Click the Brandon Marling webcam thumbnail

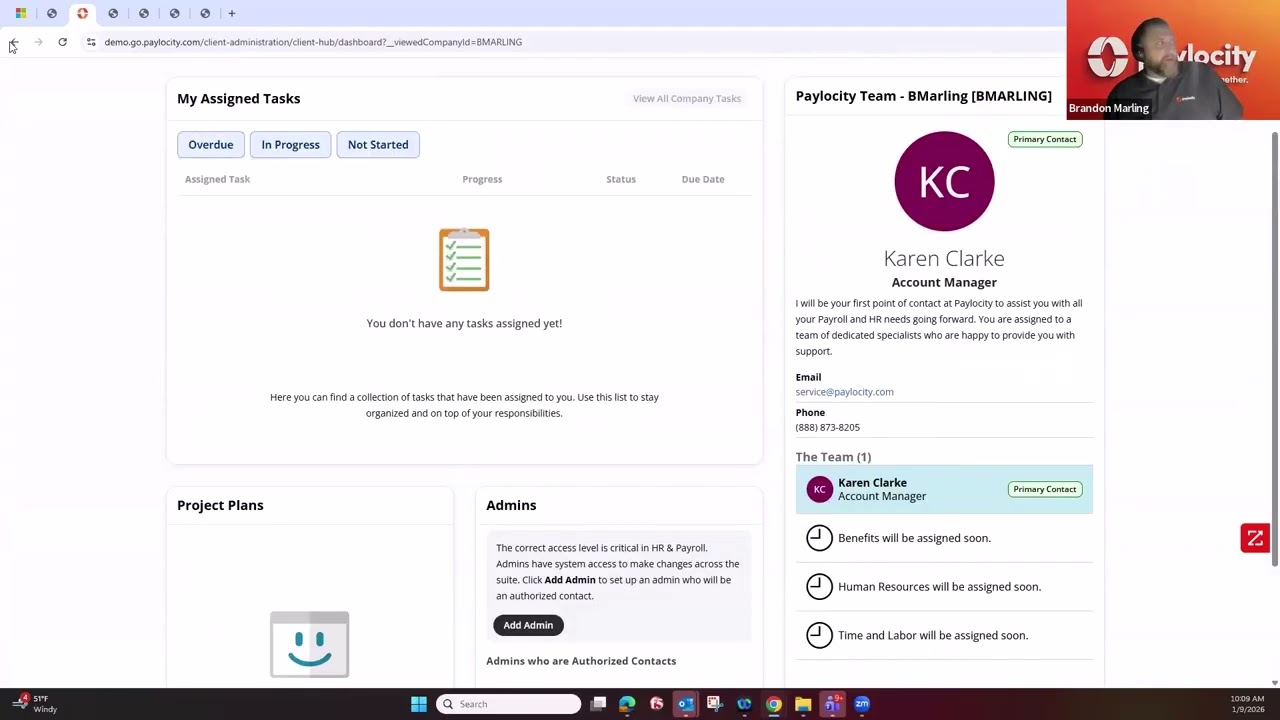tap(1173, 60)
